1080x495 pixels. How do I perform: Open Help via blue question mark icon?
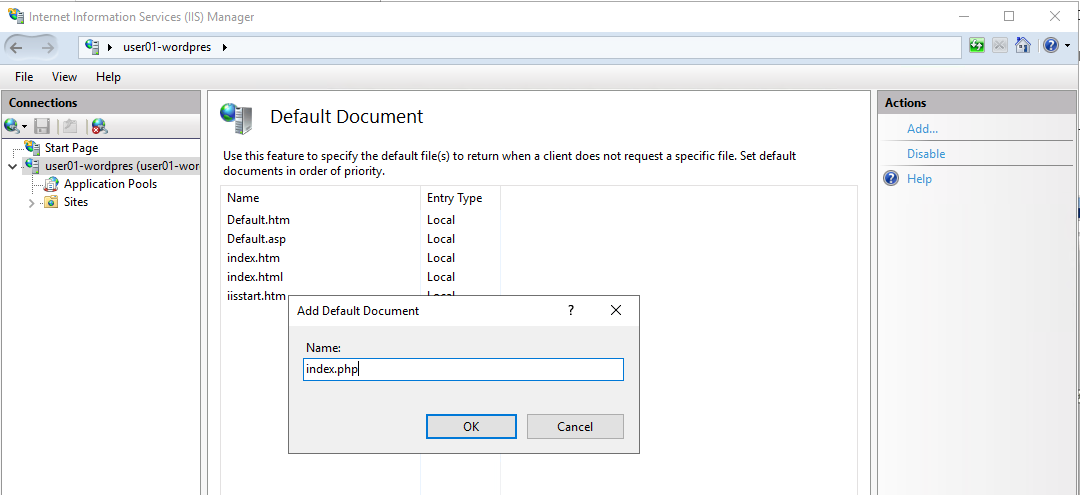1050,46
